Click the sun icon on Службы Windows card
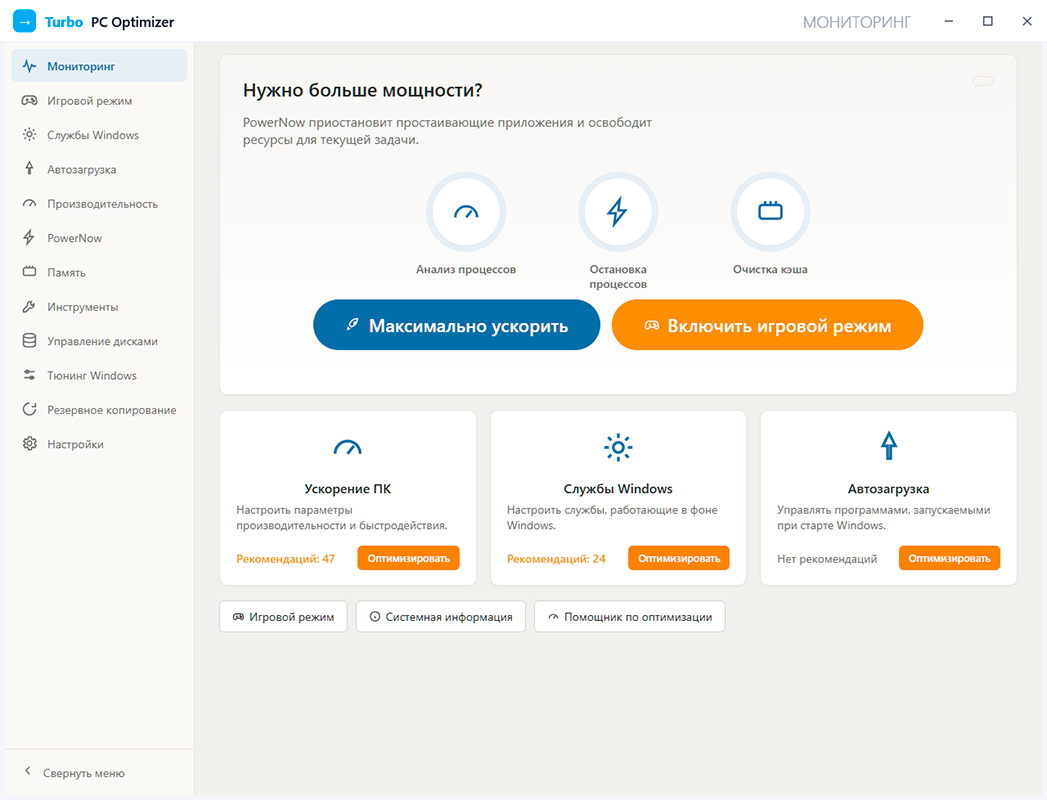The image size is (1047, 800). (x=618, y=447)
